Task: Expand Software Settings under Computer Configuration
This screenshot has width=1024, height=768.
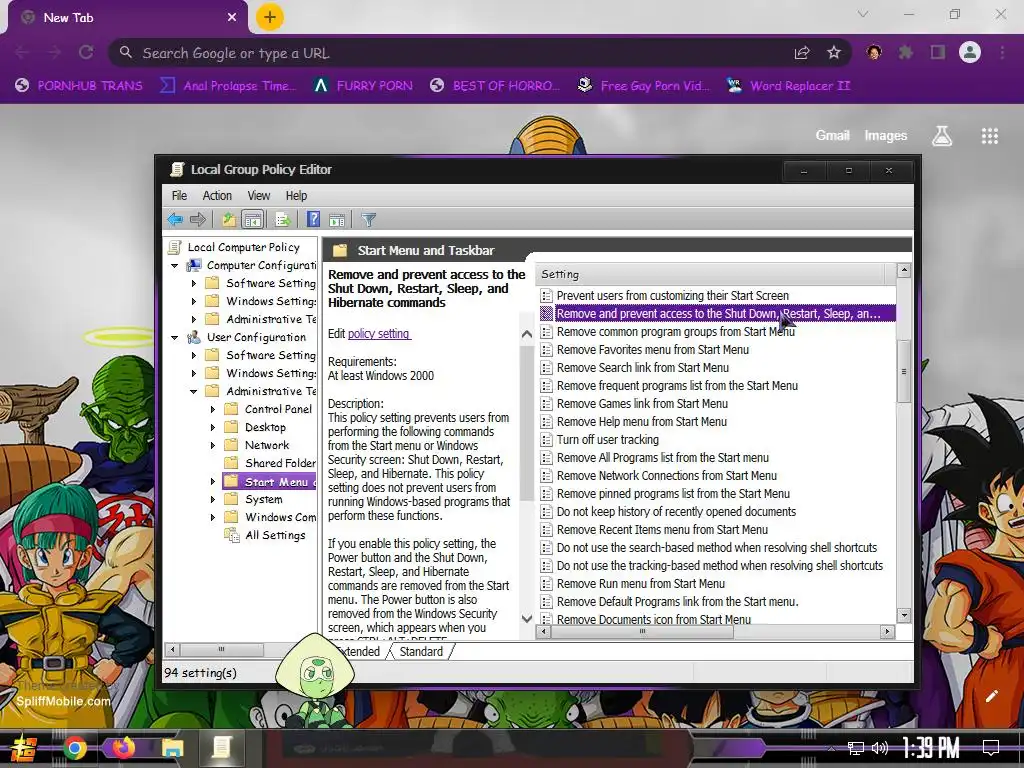Action: point(193,283)
